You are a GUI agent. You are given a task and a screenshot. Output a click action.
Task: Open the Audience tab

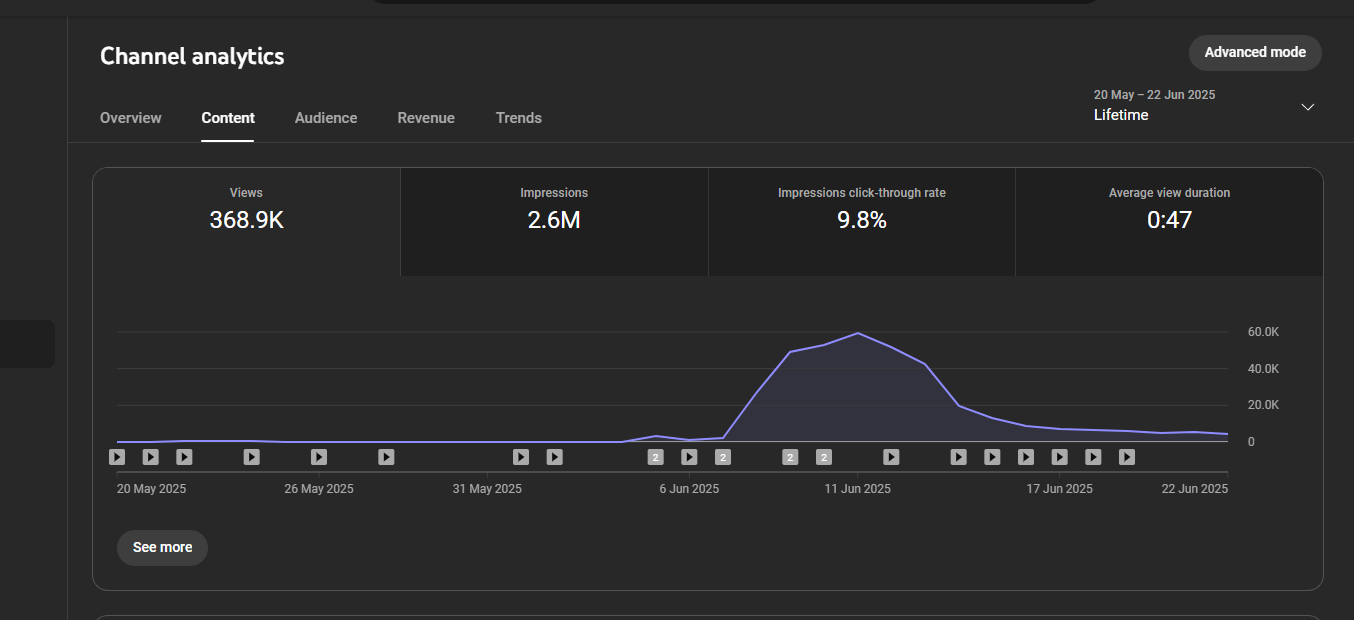pos(326,118)
